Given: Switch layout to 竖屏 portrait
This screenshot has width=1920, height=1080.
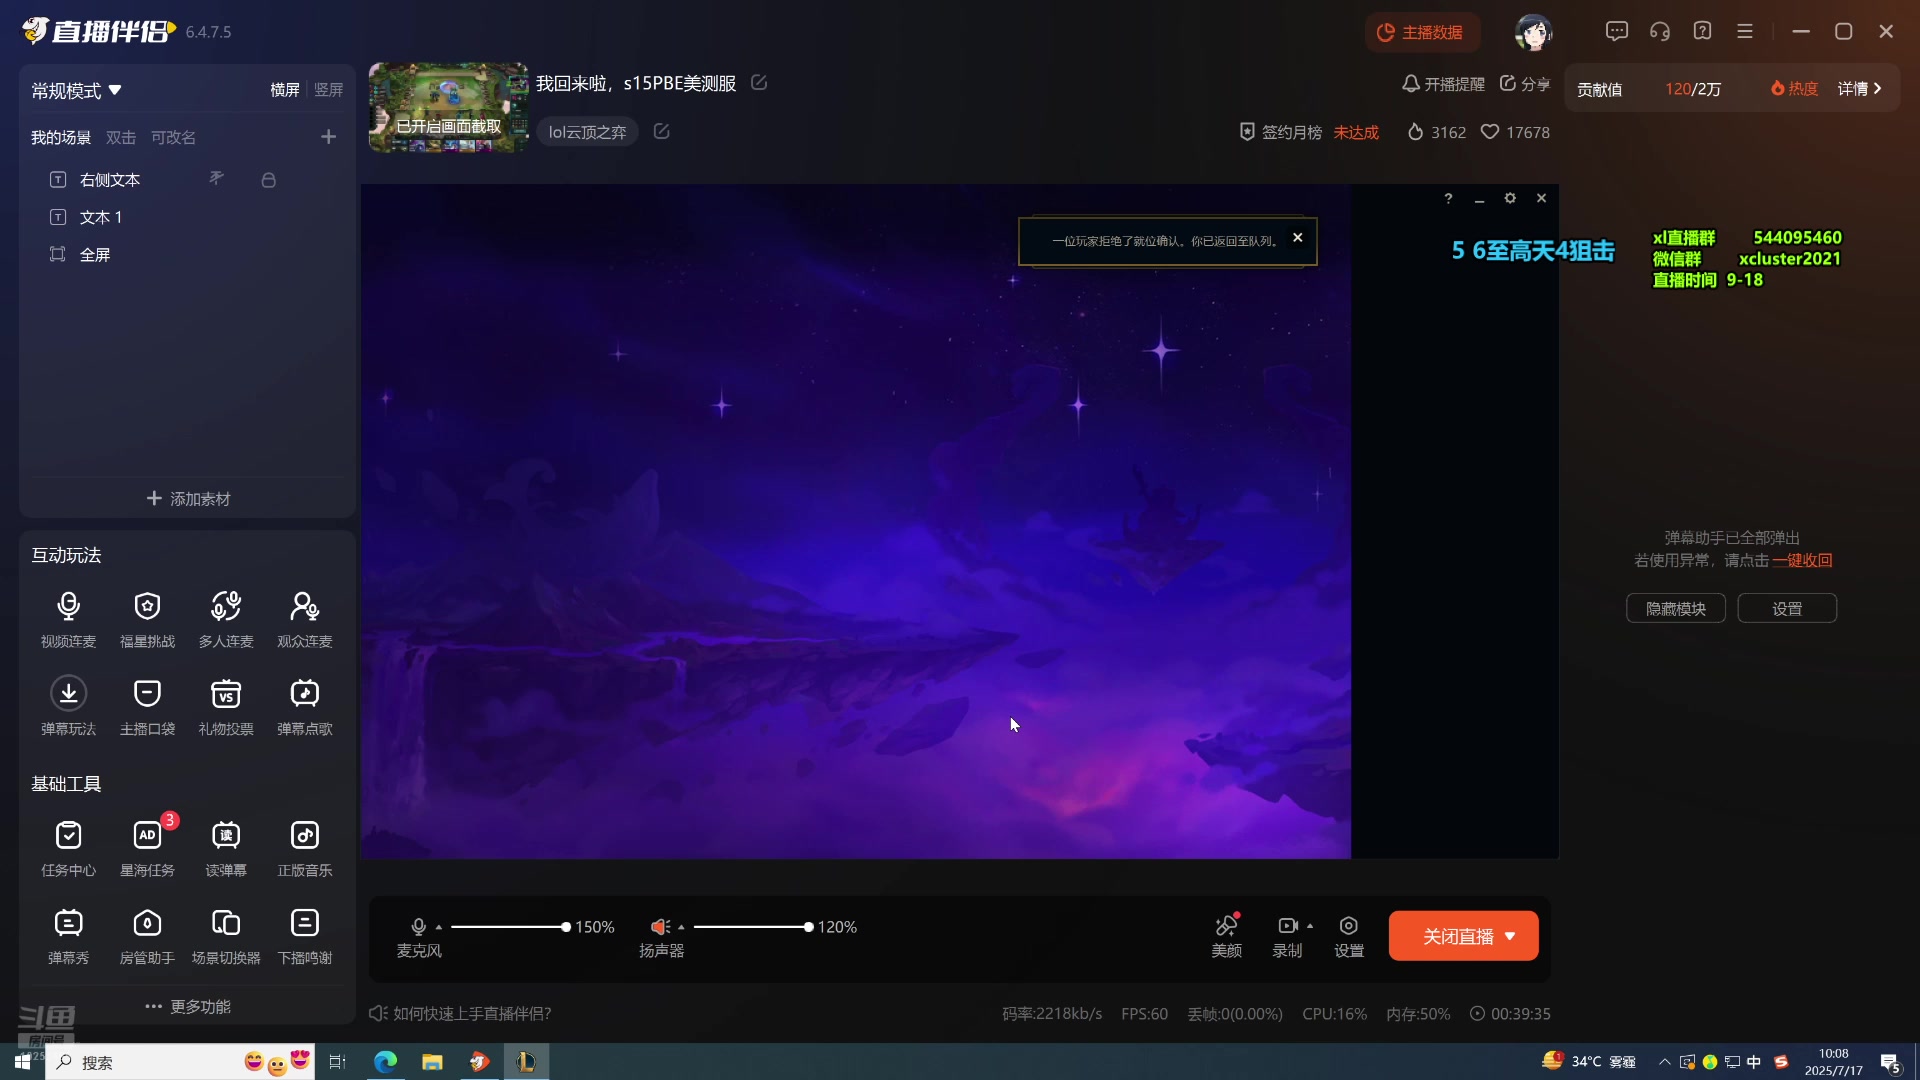Looking at the screenshot, I should coord(328,90).
